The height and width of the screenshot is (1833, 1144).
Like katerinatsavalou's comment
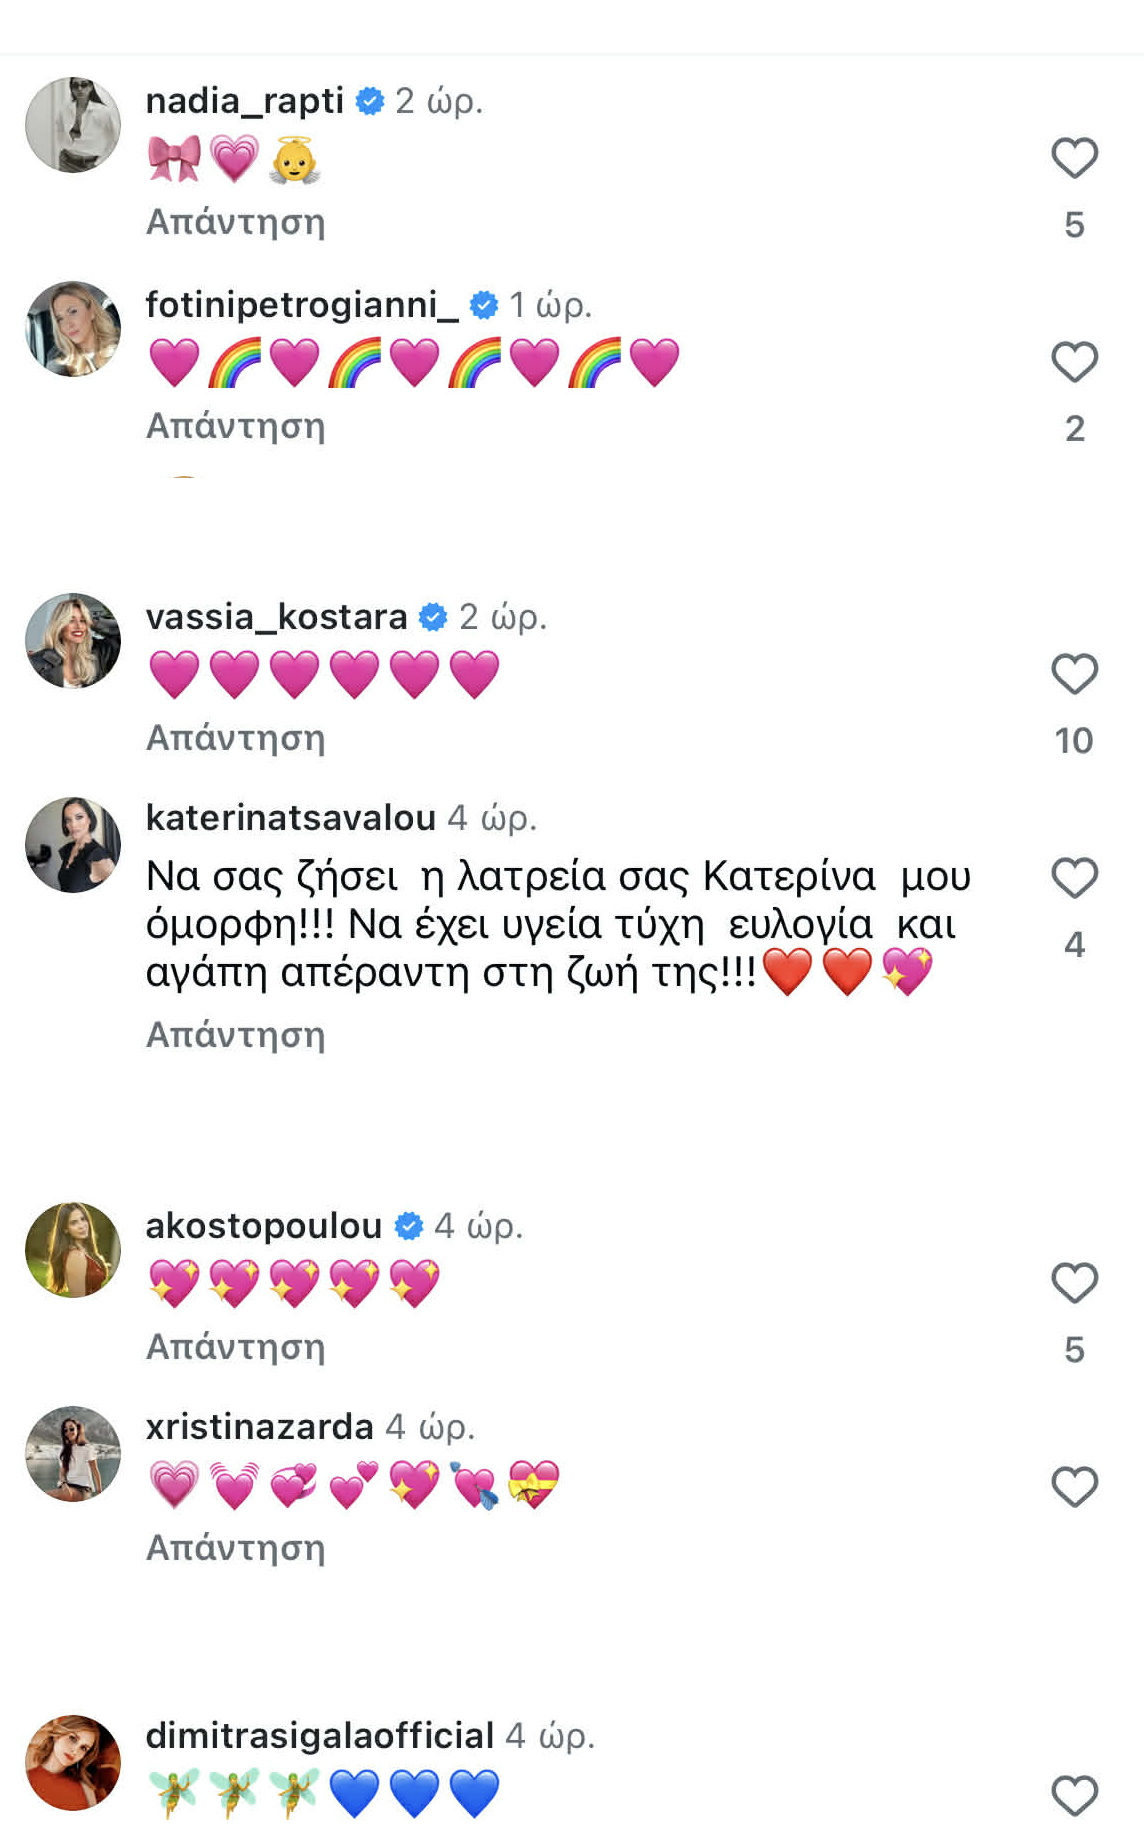click(1074, 878)
